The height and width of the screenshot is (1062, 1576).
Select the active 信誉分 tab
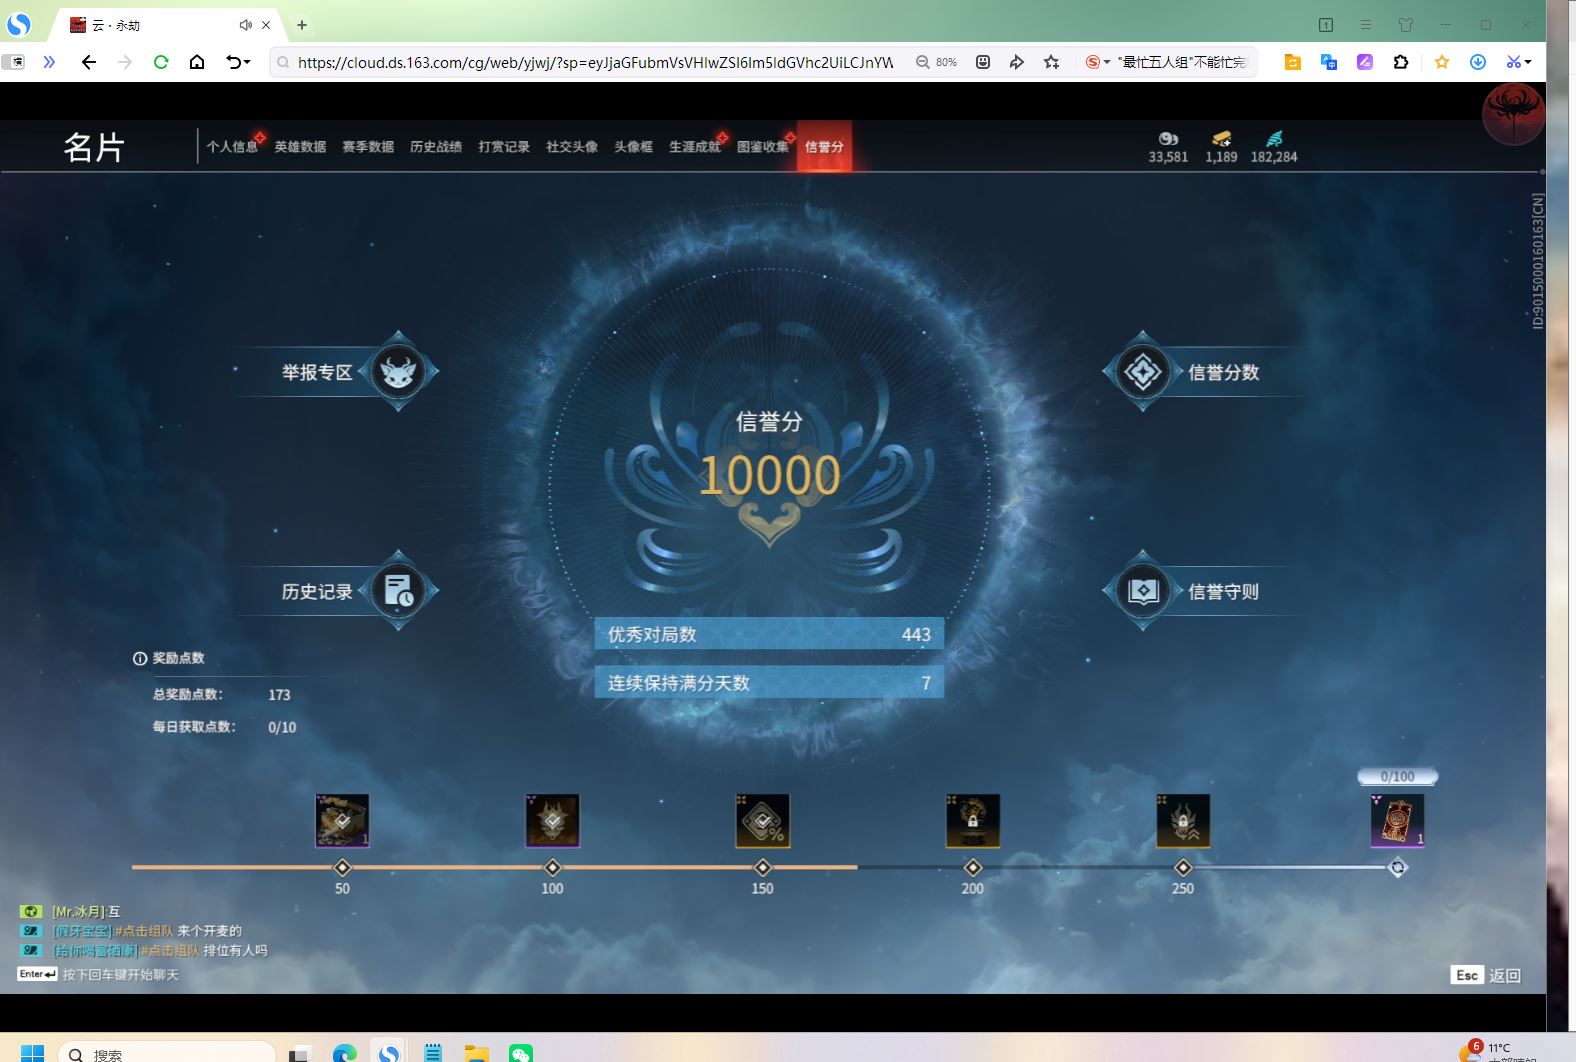tap(824, 146)
